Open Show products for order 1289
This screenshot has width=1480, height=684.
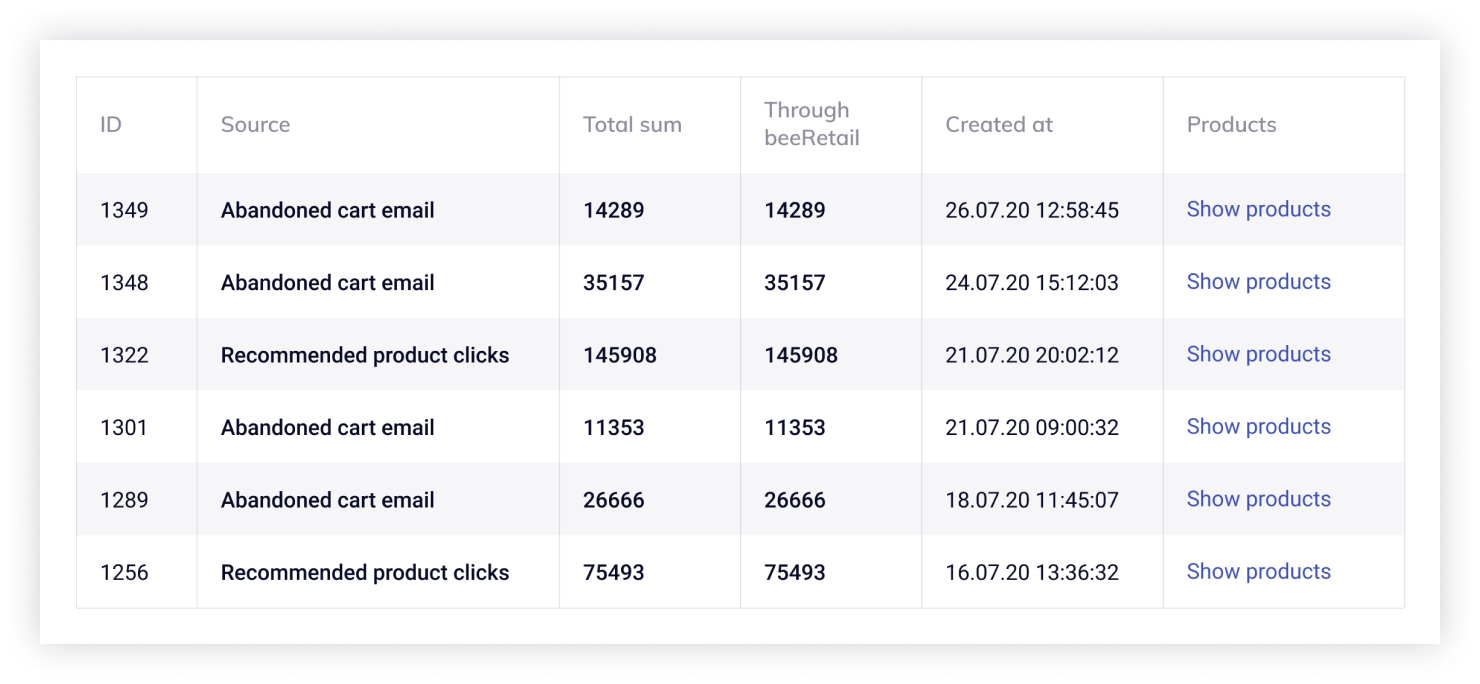(1258, 499)
